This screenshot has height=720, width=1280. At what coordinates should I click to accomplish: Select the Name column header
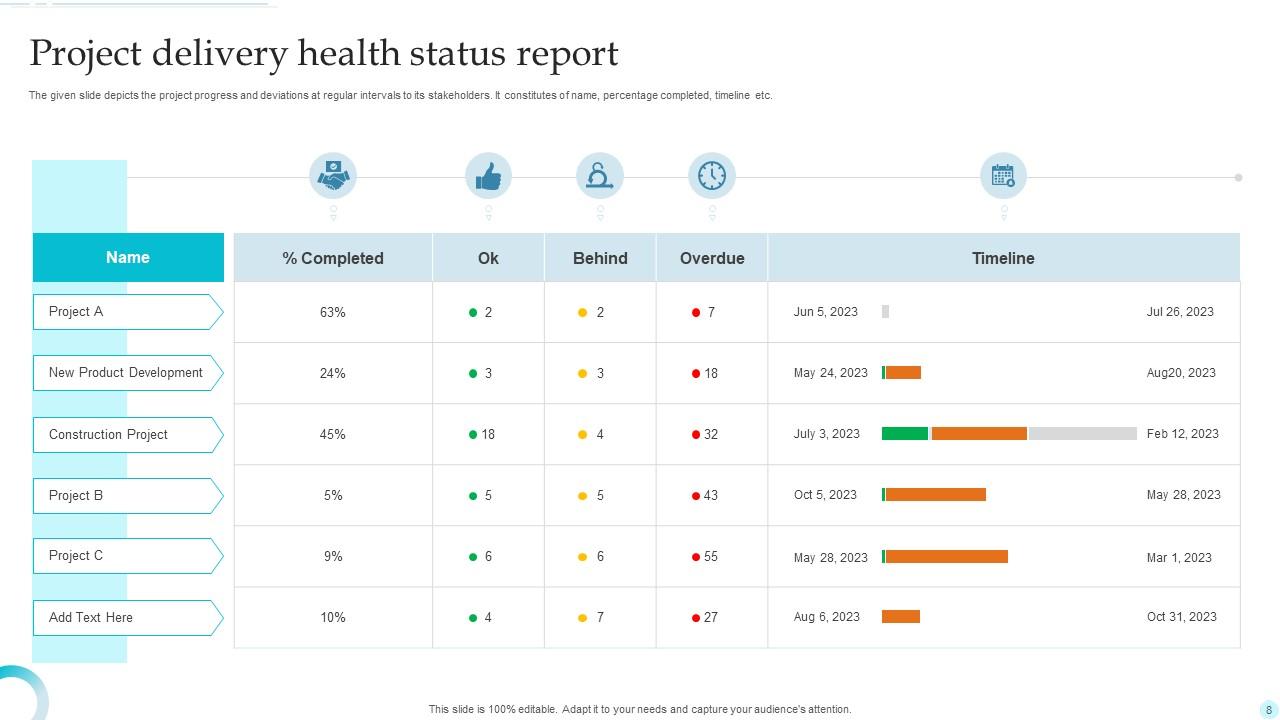[128, 258]
